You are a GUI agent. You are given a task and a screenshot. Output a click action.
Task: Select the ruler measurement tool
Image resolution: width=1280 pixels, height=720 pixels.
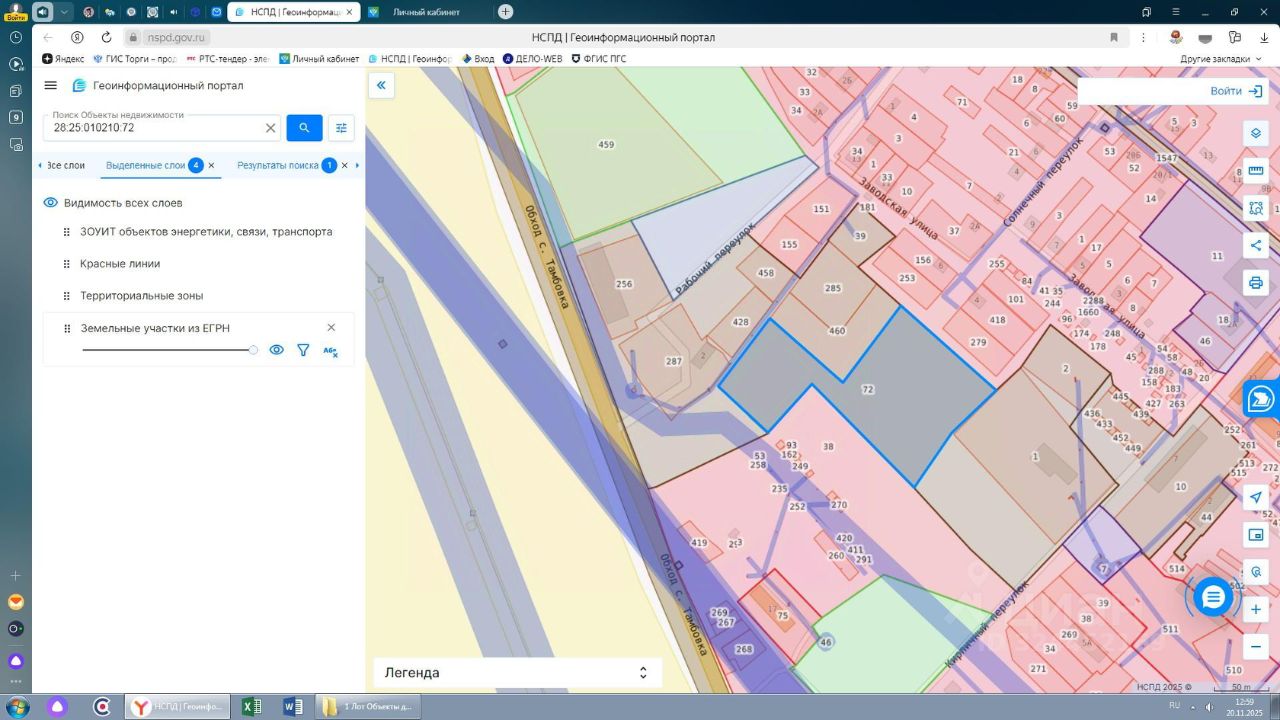click(1256, 171)
